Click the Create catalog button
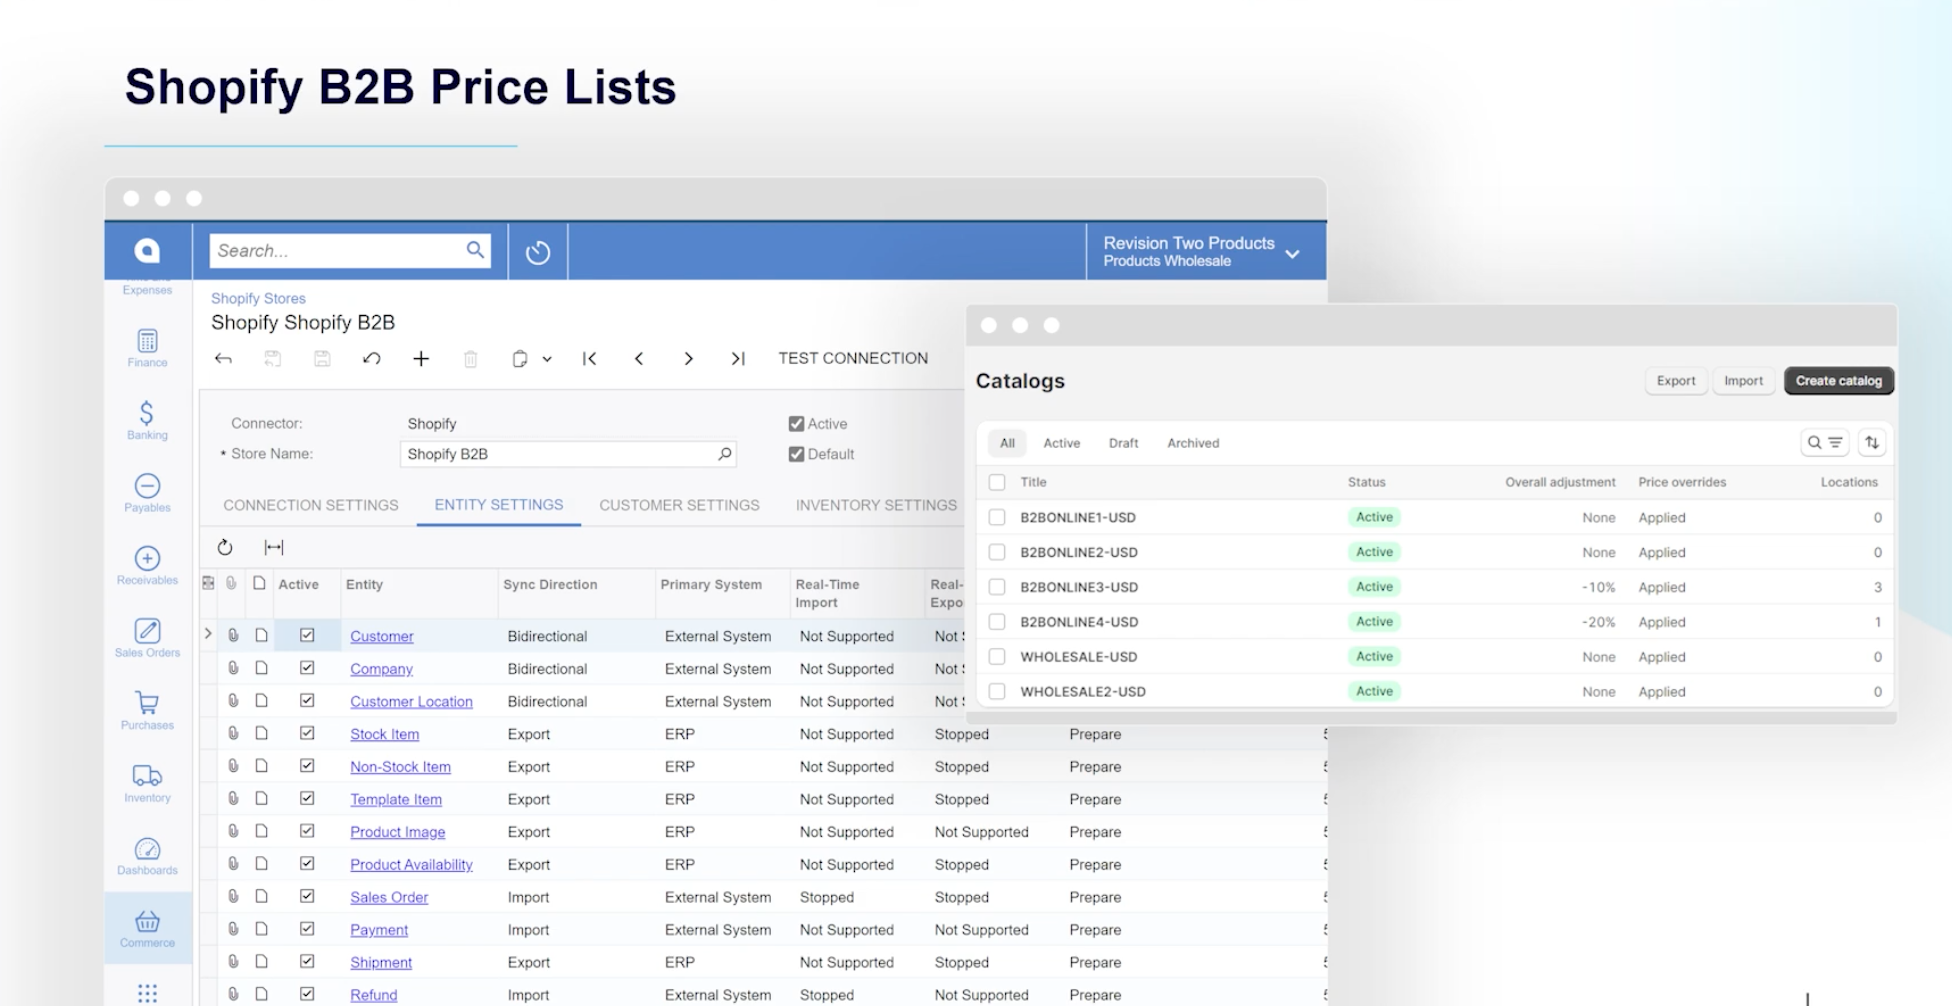Screen dimensions: 1952x1006 pyautogui.click(x=1839, y=381)
